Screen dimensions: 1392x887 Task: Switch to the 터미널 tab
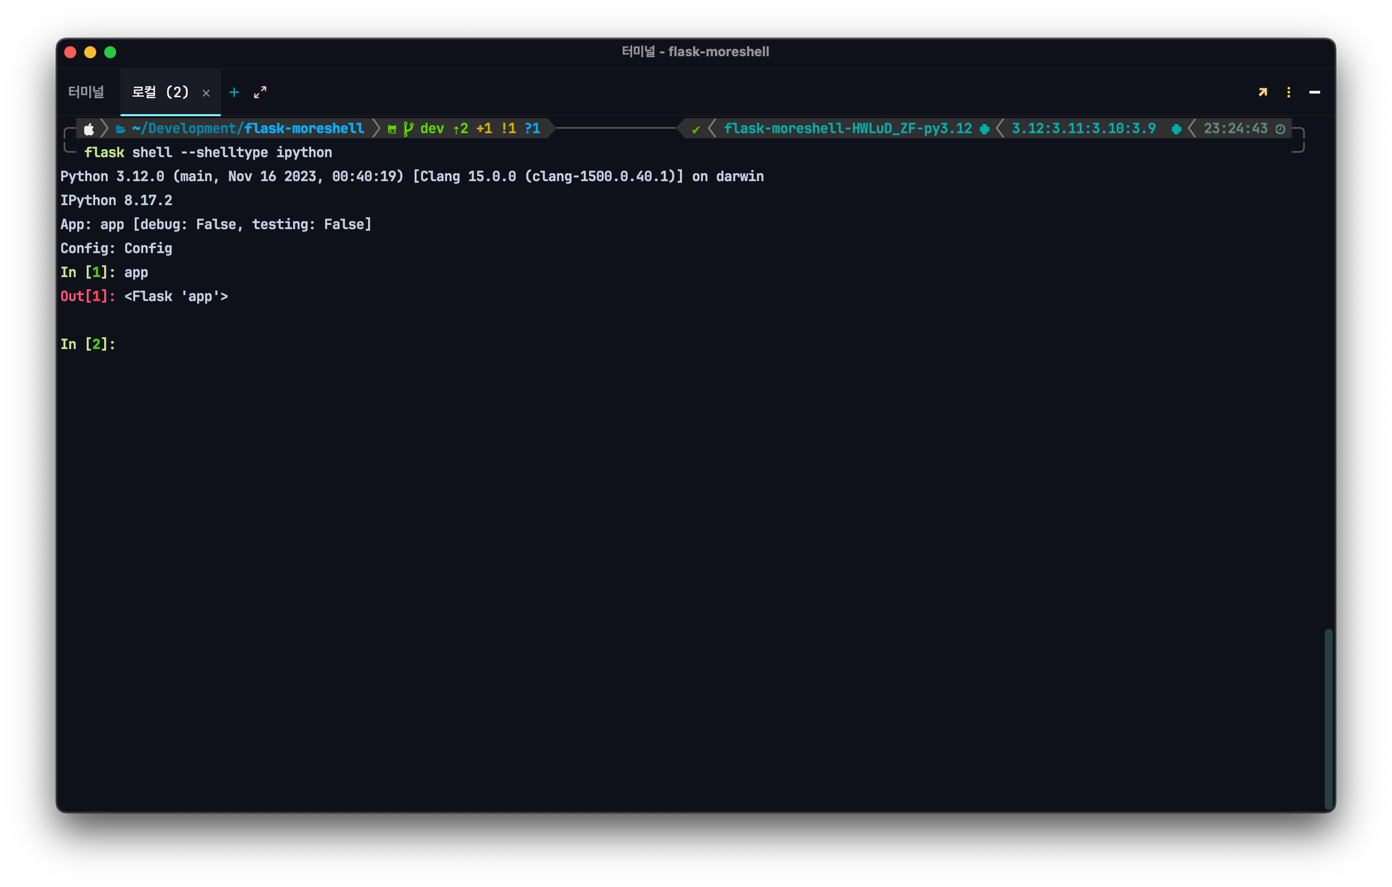click(x=86, y=92)
